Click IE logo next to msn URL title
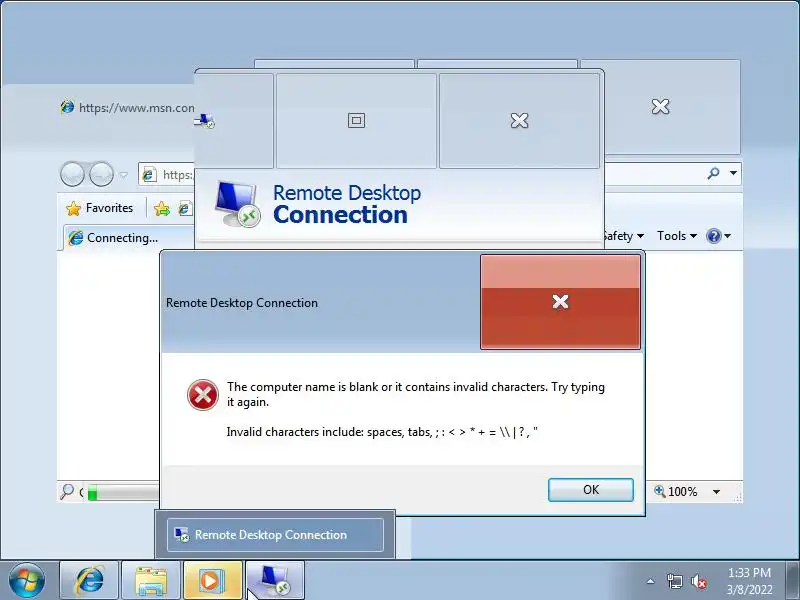 coord(67,107)
